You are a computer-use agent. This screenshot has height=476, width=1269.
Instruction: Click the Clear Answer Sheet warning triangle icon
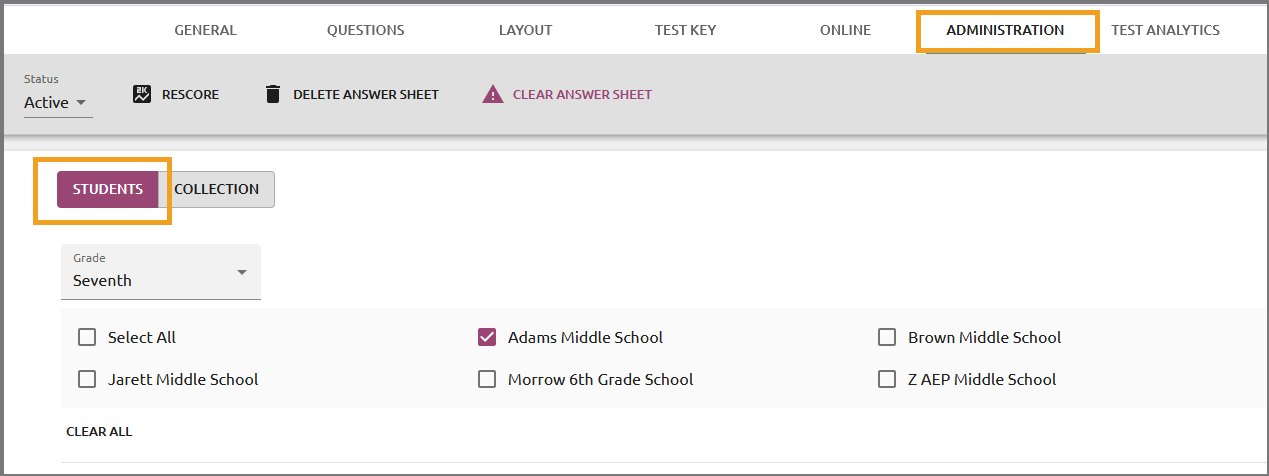coord(492,94)
